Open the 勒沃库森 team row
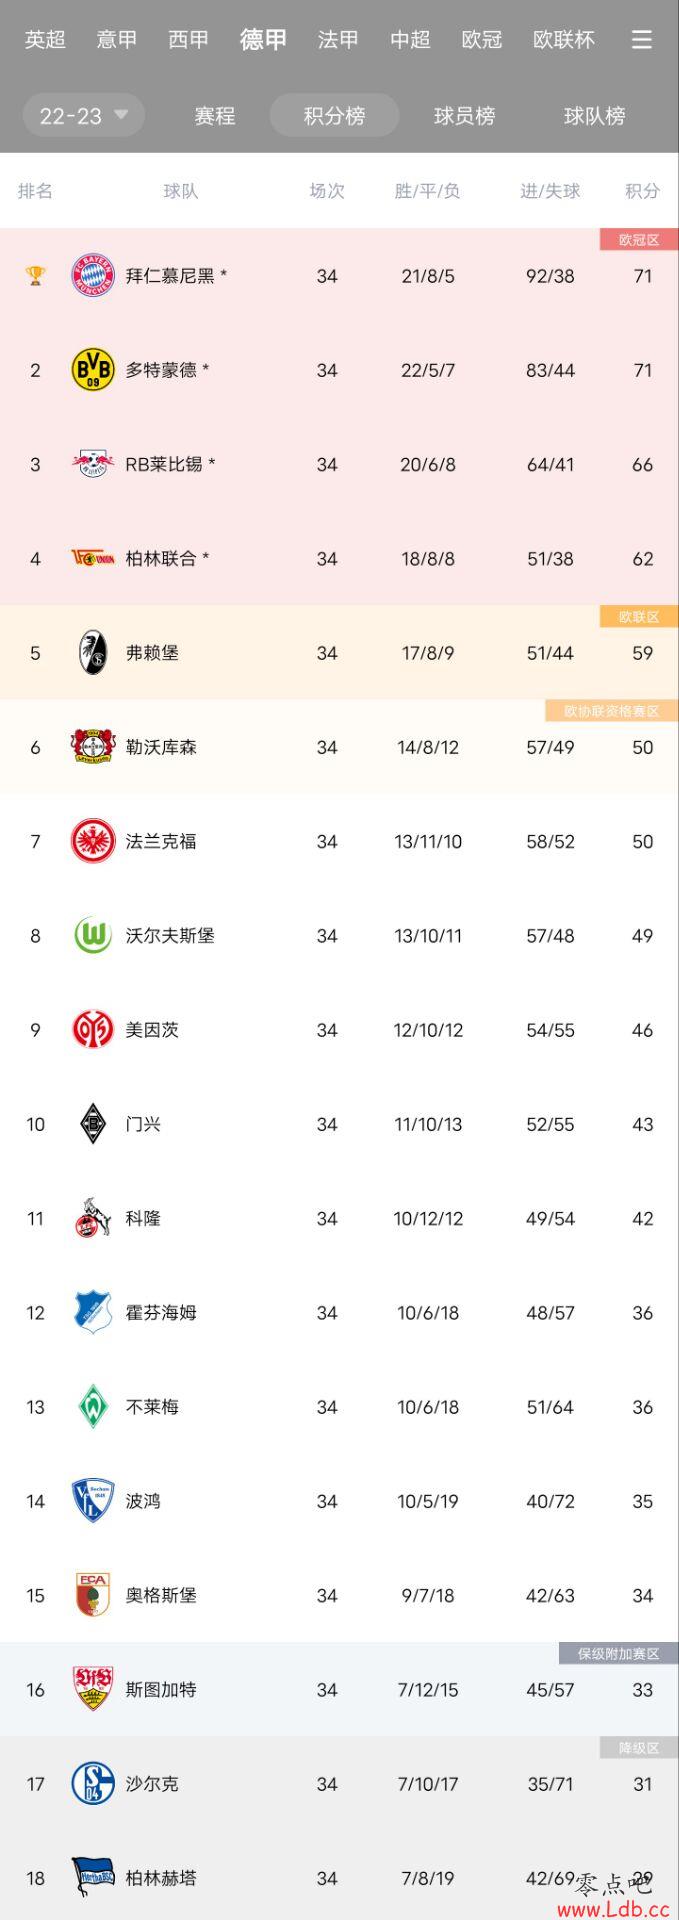Image resolution: width=679 pixels, height=1920 pixels. click(339, 747)
